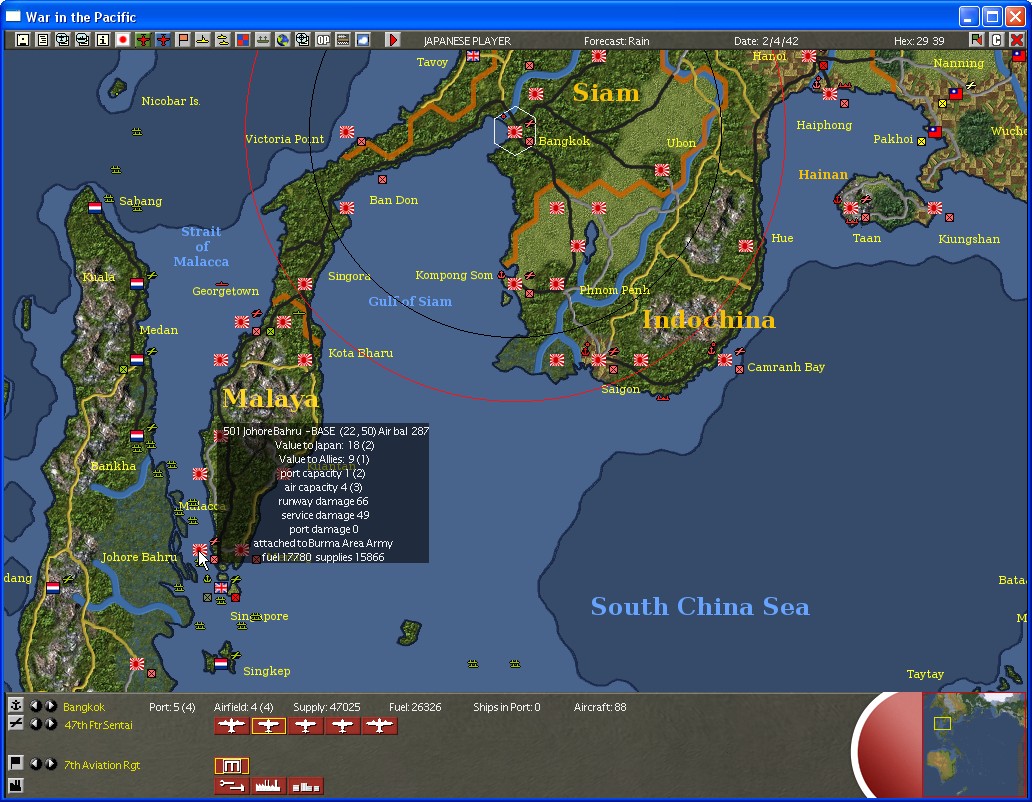This screenshot has width=1032, height=802.
Task: Click the flag marker icon on the toolbar
Action: [x=181, y=39]
